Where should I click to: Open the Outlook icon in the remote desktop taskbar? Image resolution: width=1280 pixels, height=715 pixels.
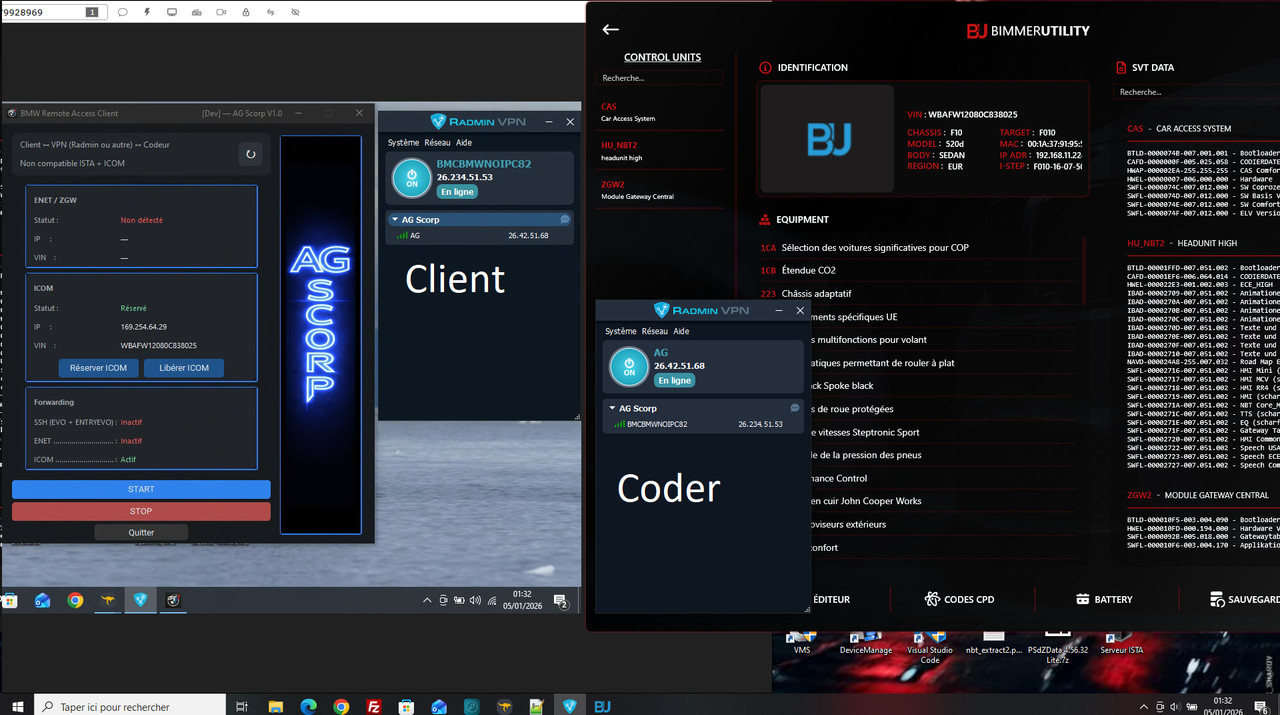42,600
